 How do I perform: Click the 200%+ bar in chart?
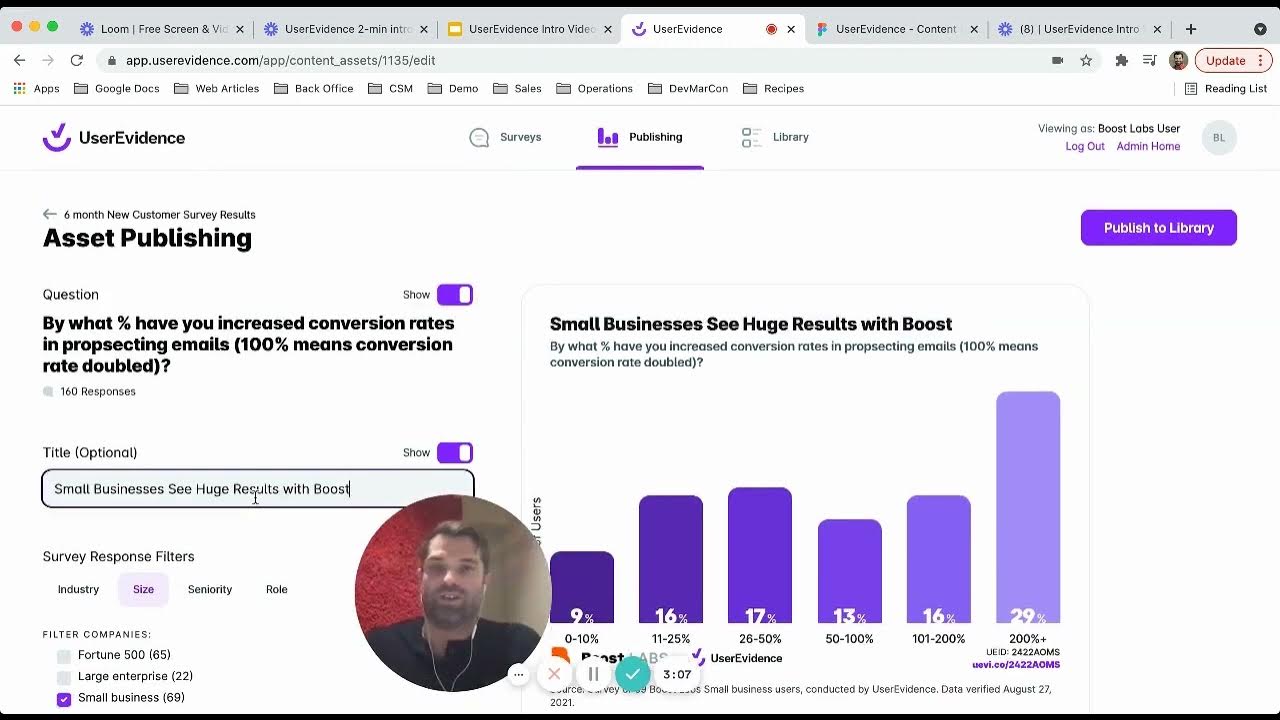(x=1028, y=507)
